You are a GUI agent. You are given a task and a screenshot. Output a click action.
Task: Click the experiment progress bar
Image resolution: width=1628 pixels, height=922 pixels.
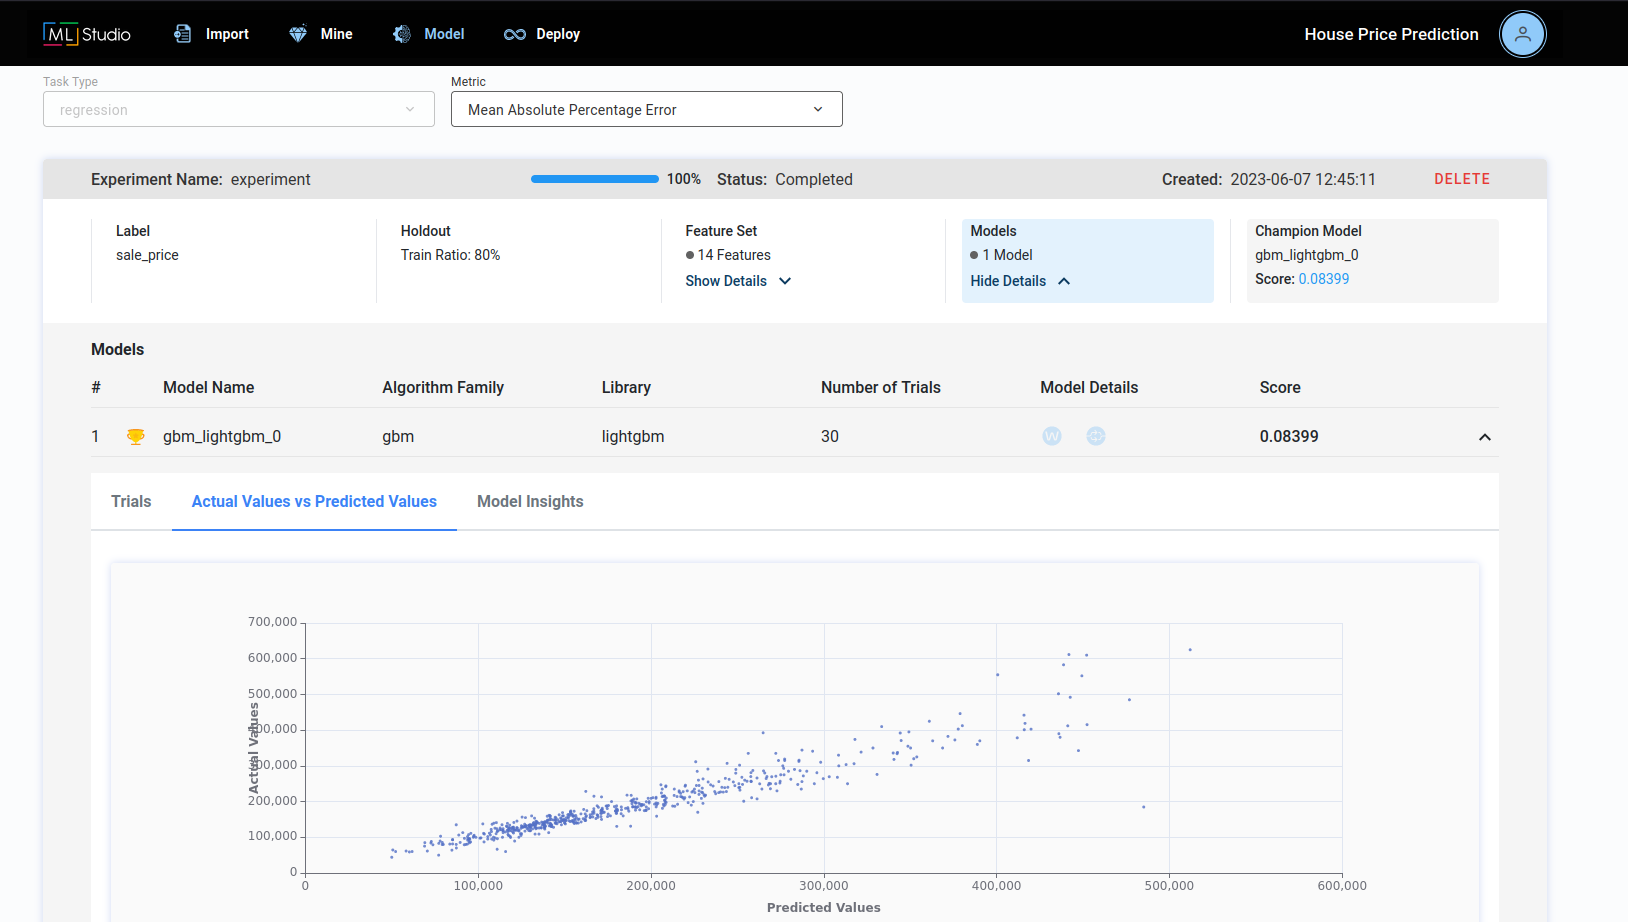594,179
